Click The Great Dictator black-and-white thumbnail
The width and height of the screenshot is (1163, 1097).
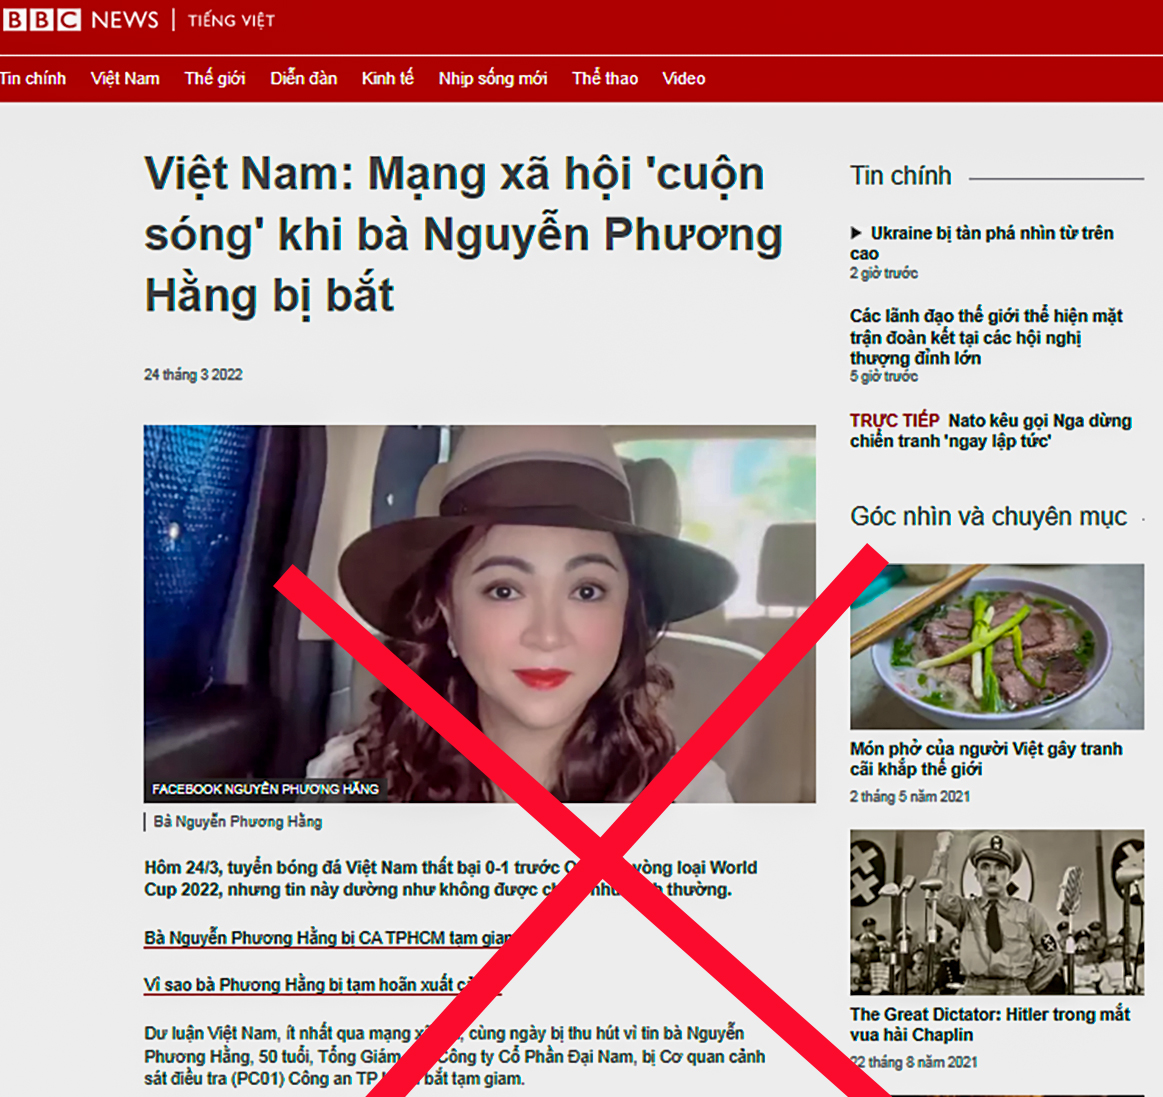pyautogui.click(x=996, y=912)
